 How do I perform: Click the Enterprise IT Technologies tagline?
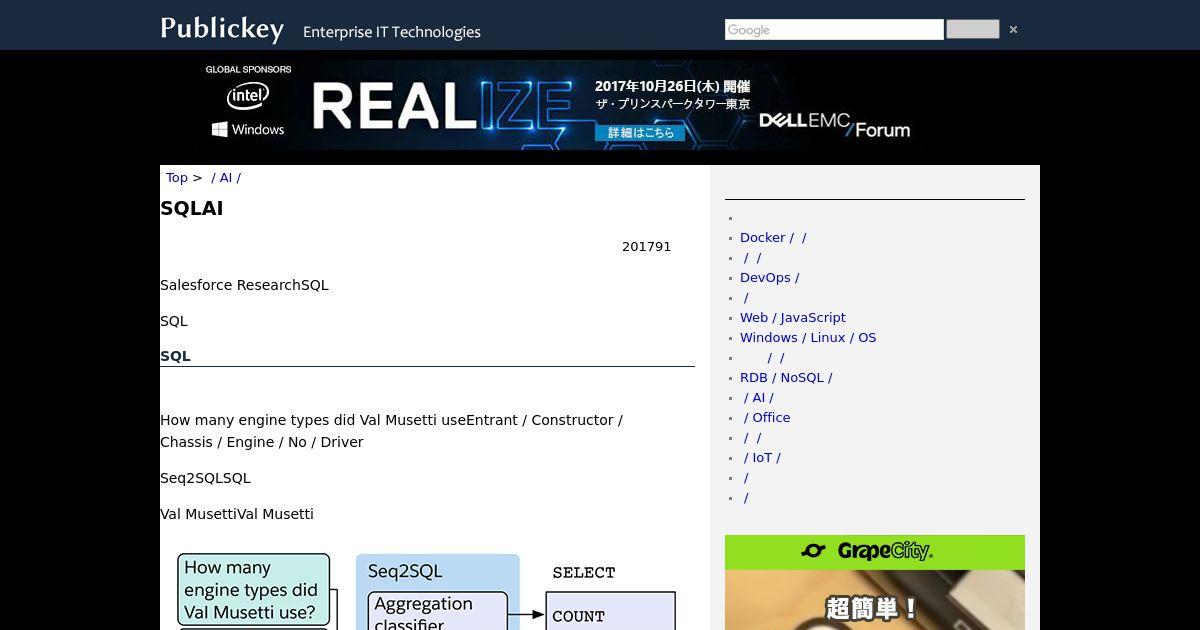(x=392, y=32)
